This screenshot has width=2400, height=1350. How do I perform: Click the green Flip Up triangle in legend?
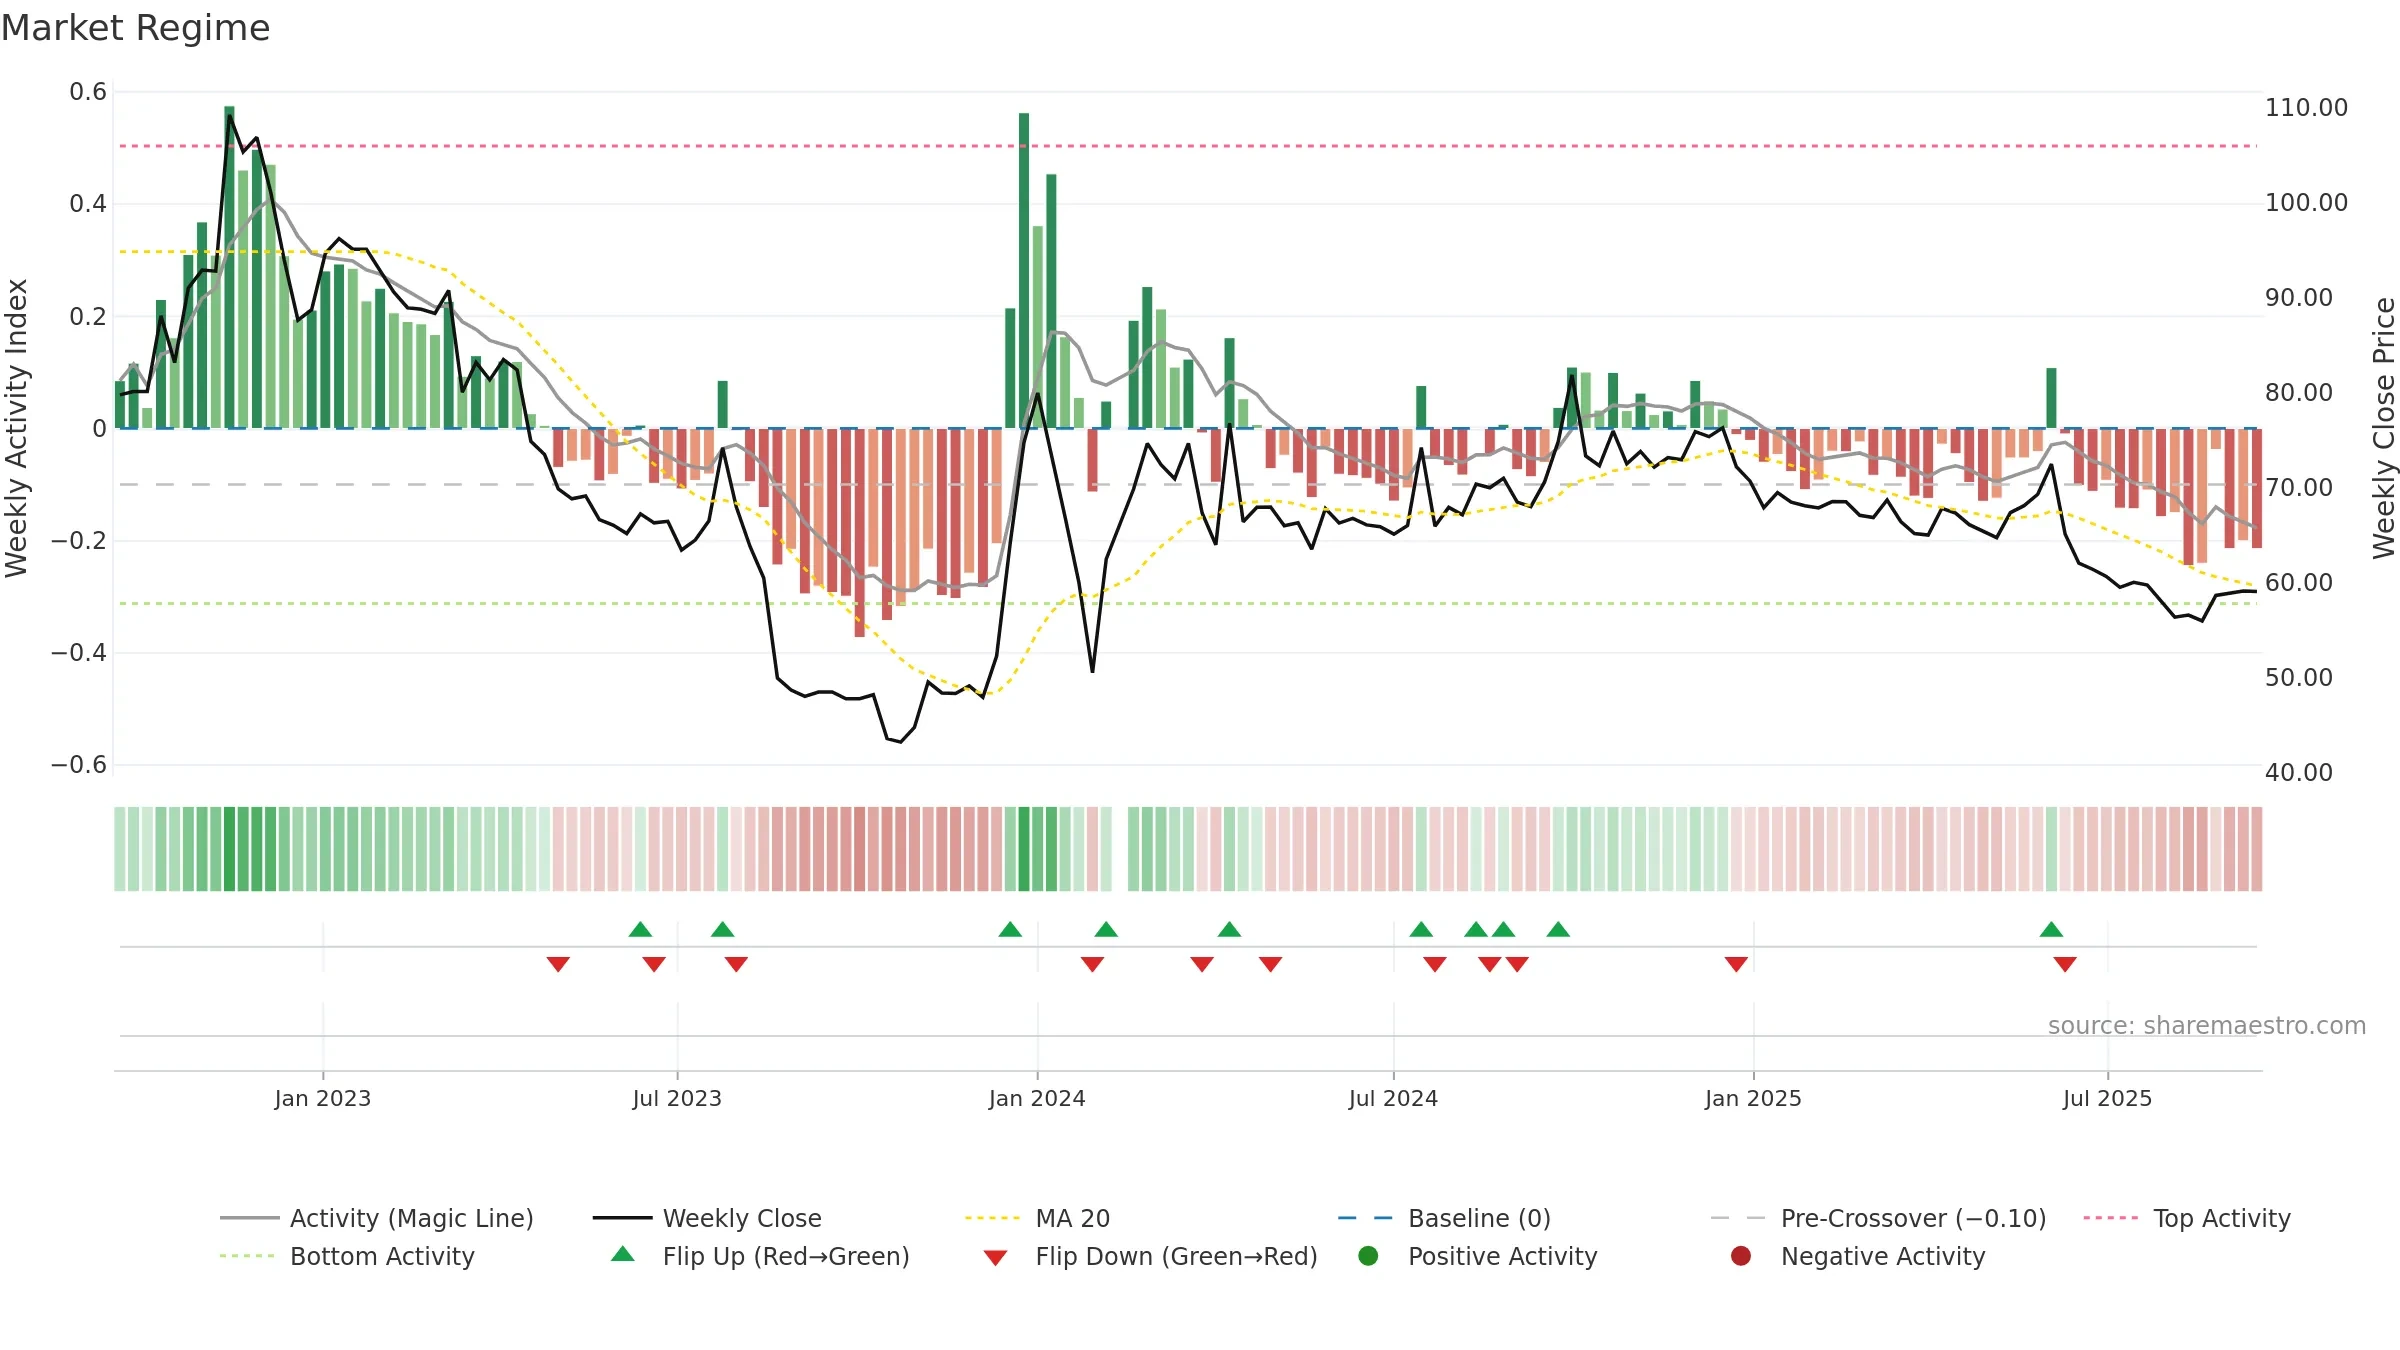(x=623, y=1254)
